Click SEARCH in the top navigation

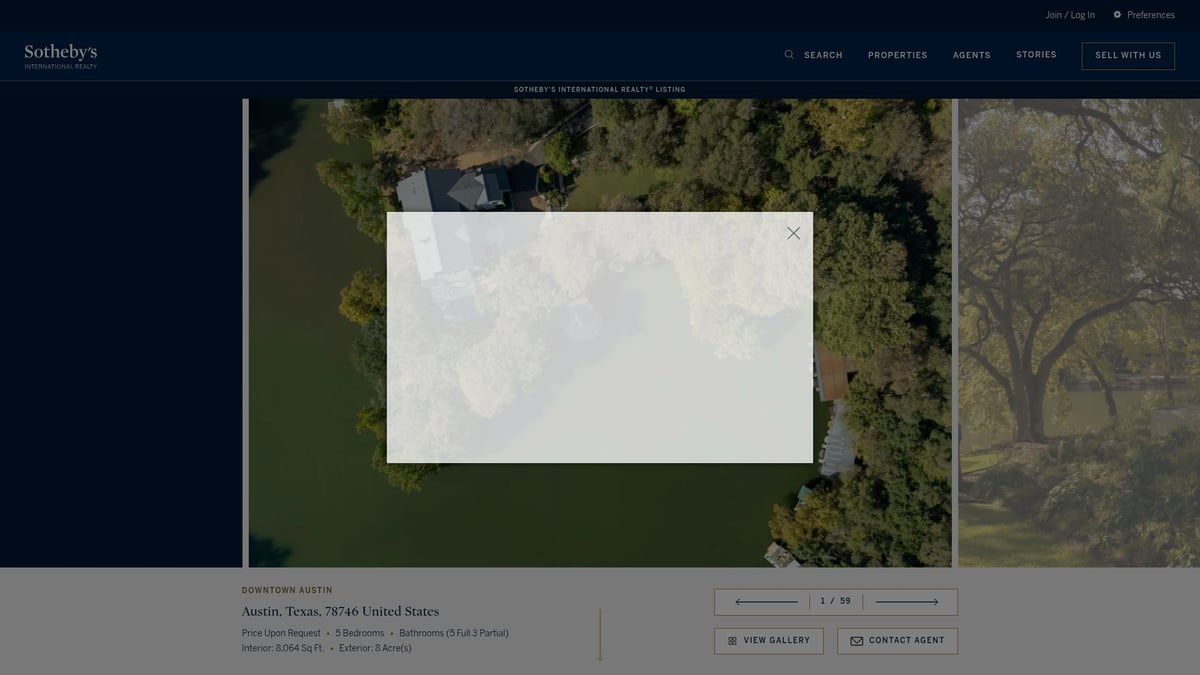click(822, 55)
